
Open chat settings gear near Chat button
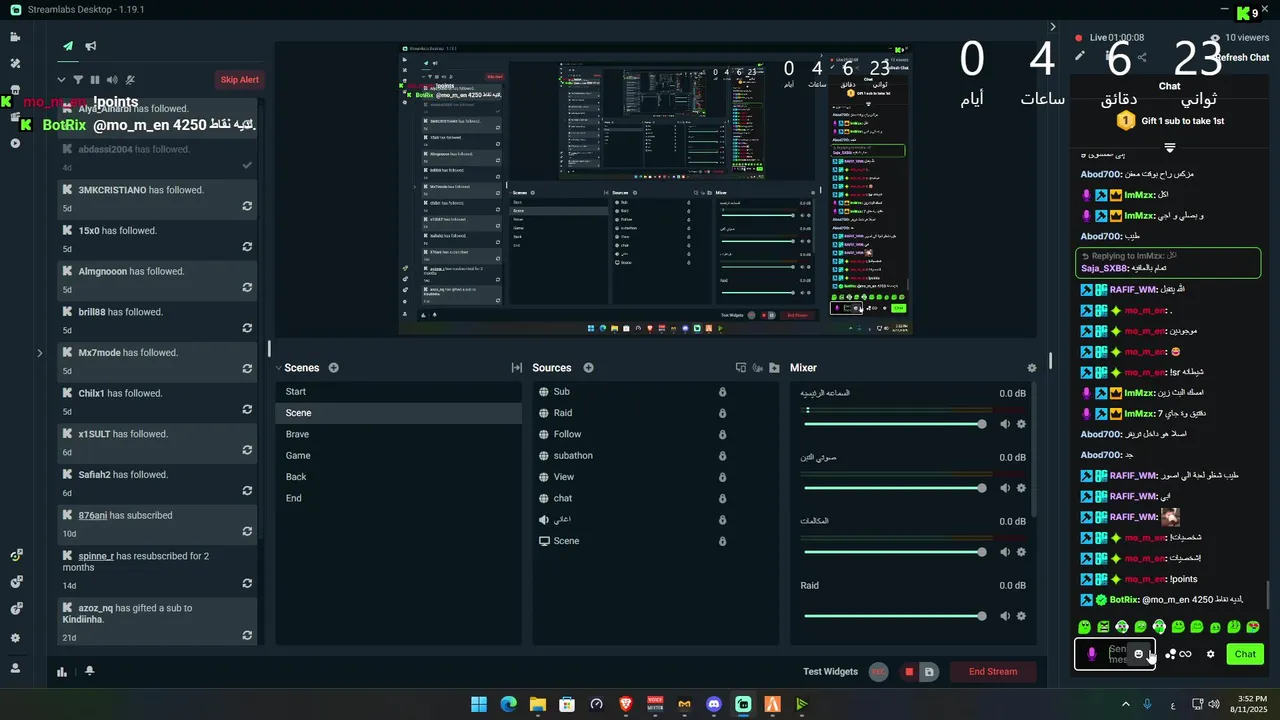coord(1211,654)
